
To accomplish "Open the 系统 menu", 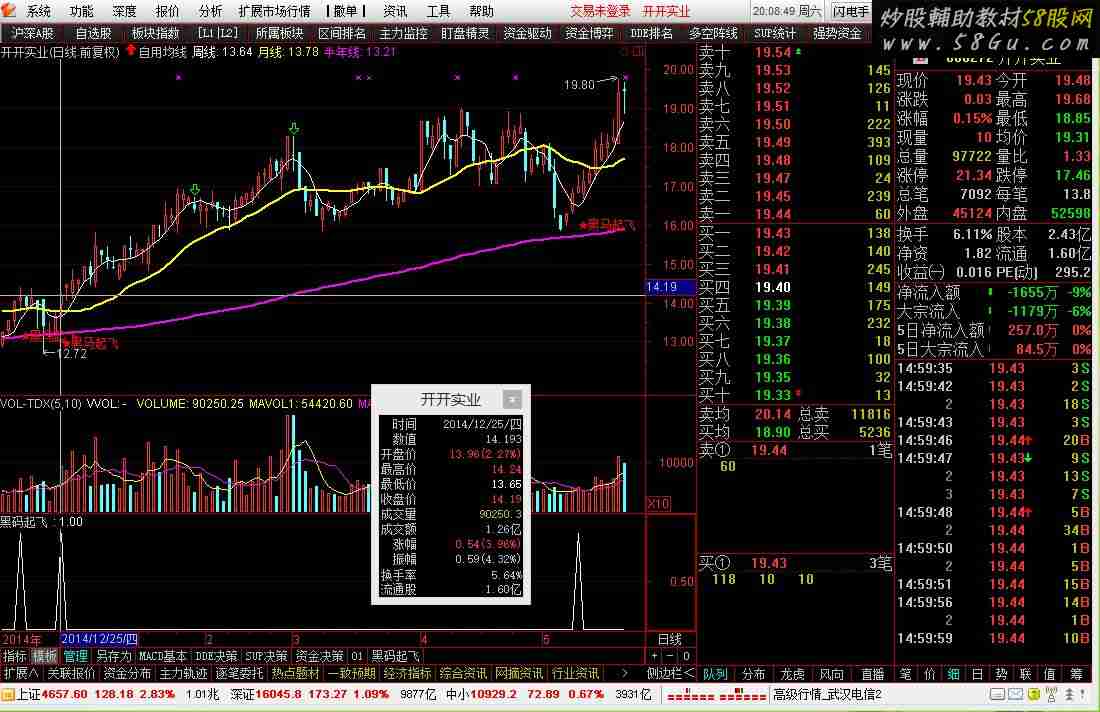I will 39,11.
